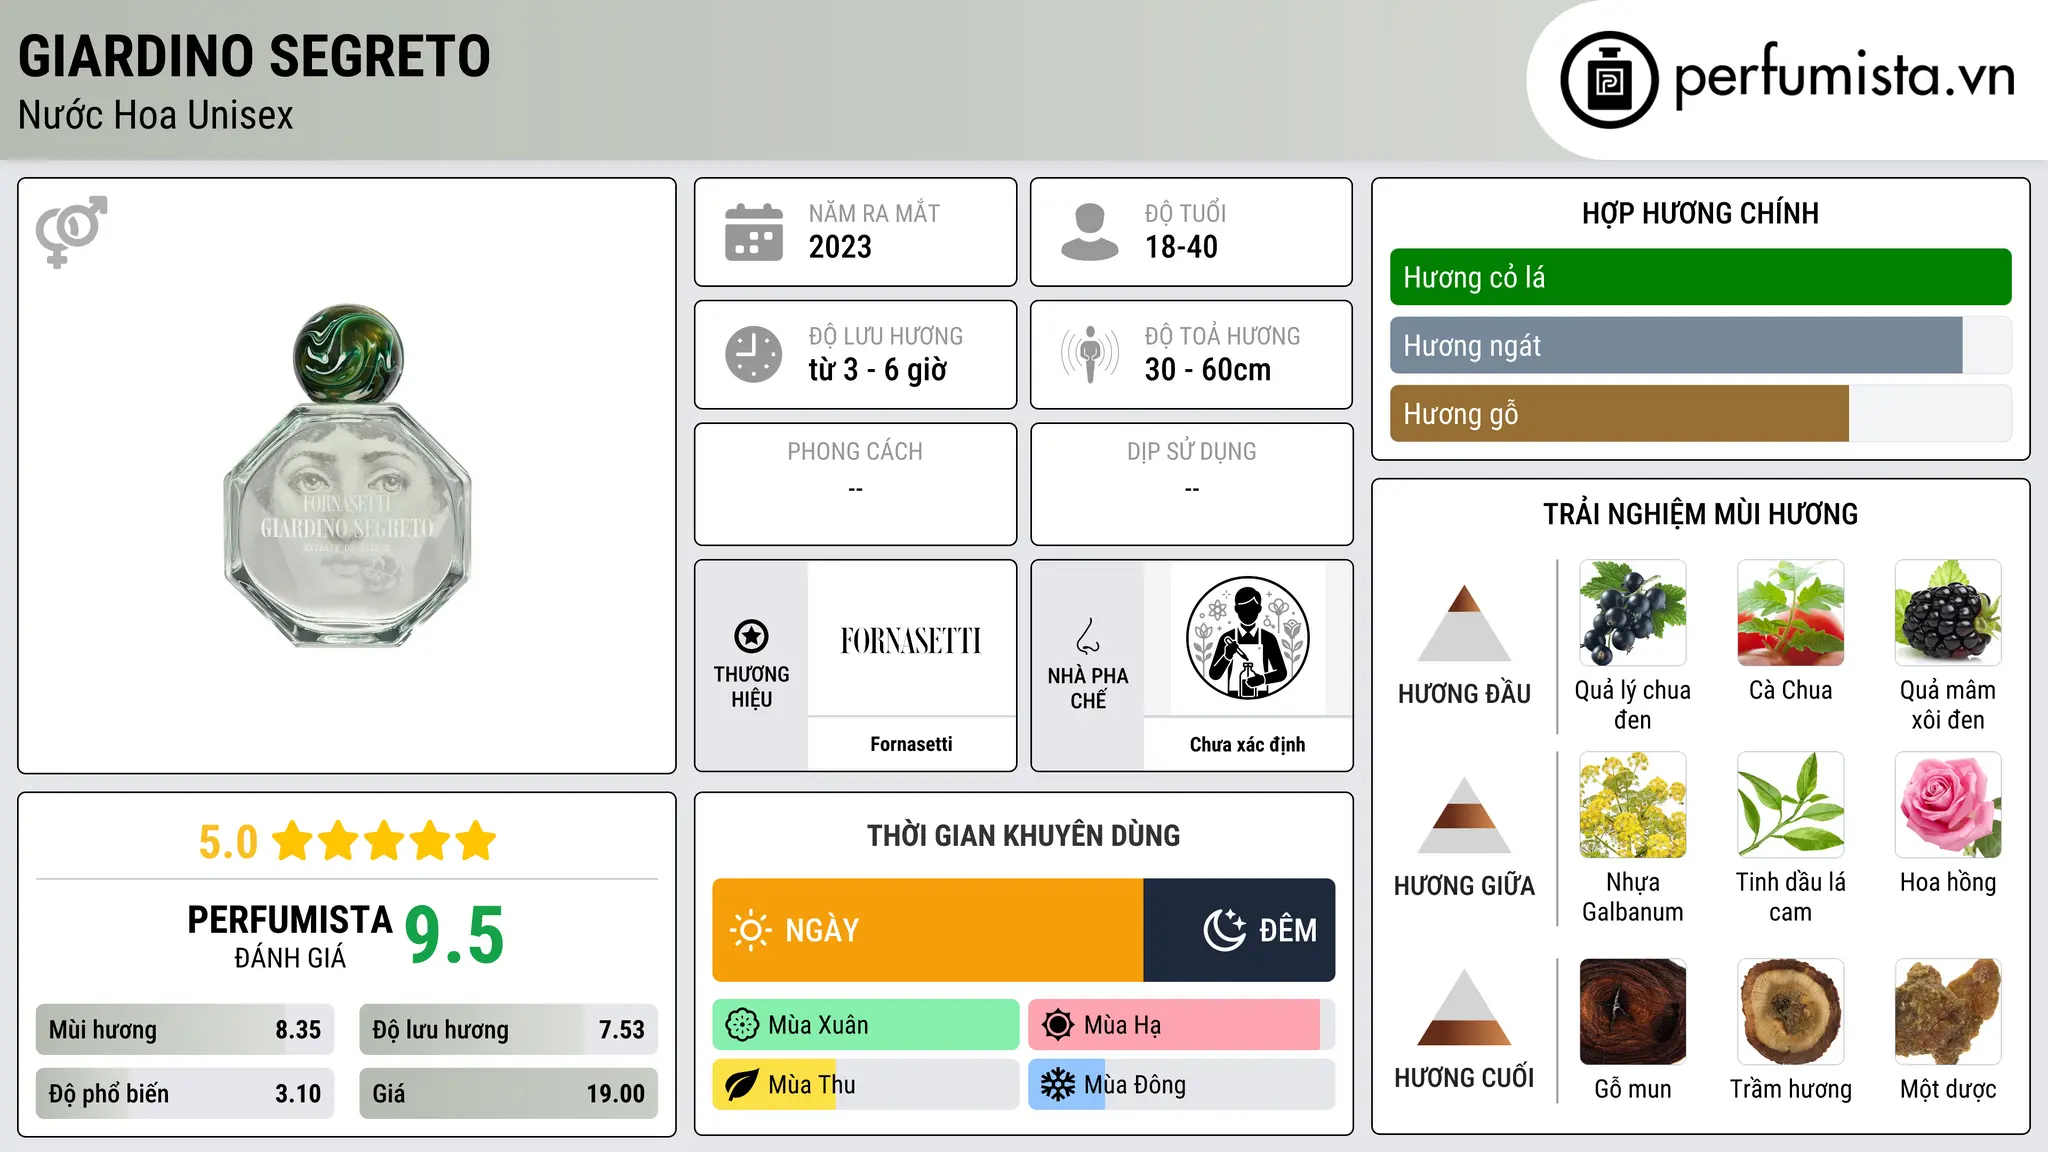
Task: Click the longevity value từ 3 - 6 giờ
Action: coord(878,370)
